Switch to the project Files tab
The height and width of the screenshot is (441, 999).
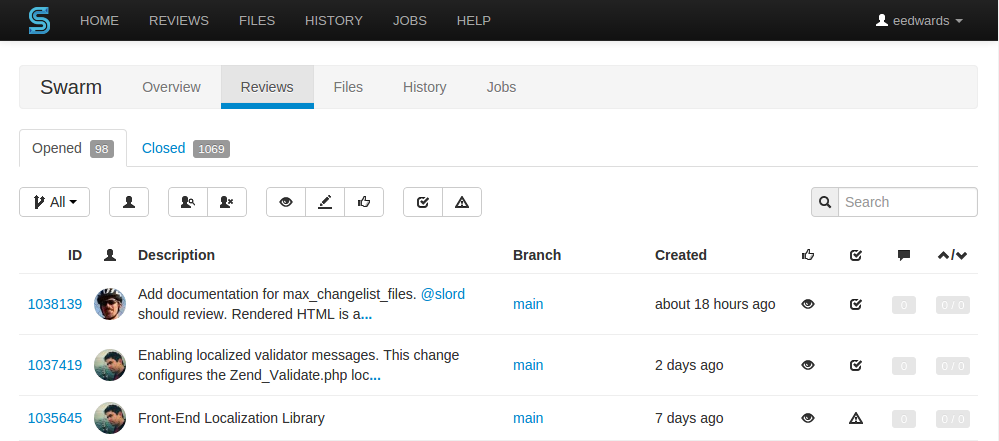tap(348, 87)
